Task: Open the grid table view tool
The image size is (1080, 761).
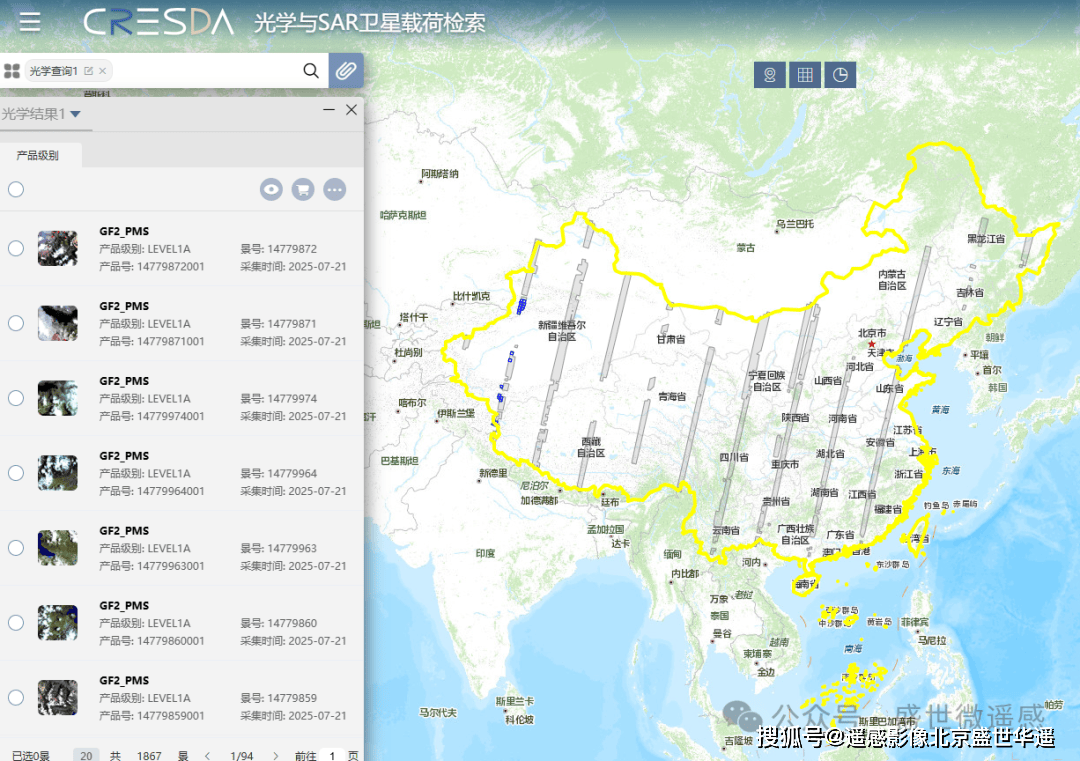Action: pos(805,75)
